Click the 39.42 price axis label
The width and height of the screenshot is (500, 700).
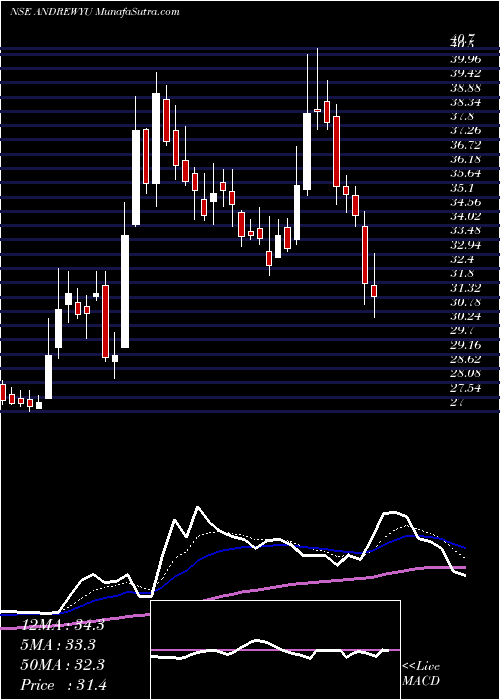pos(466,74)
